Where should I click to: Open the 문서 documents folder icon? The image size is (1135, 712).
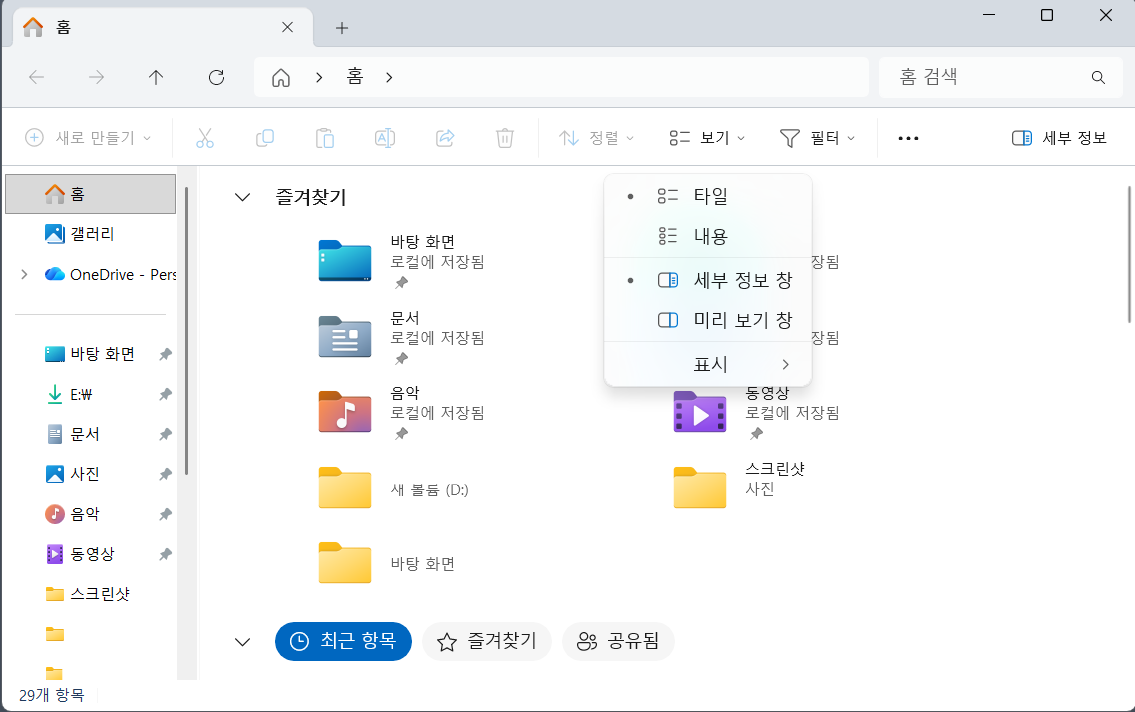point(345,336)
